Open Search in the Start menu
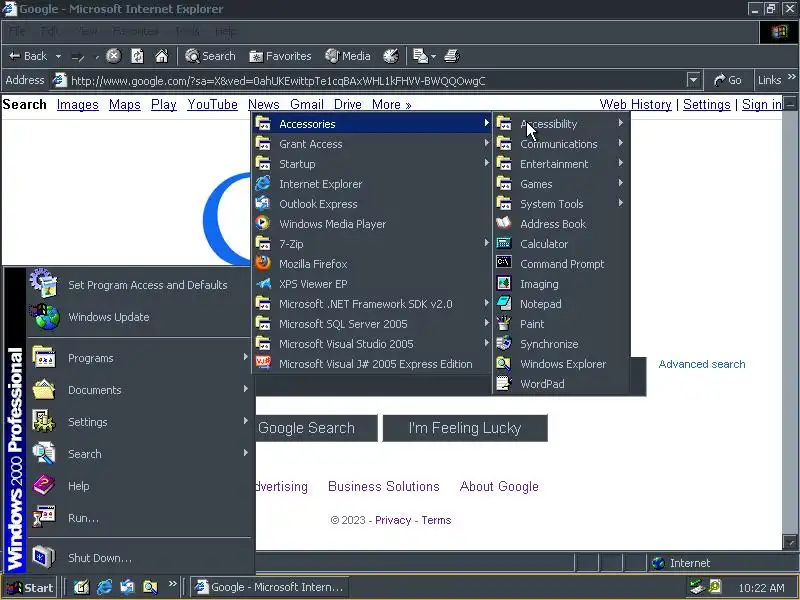 click(140, 454)
